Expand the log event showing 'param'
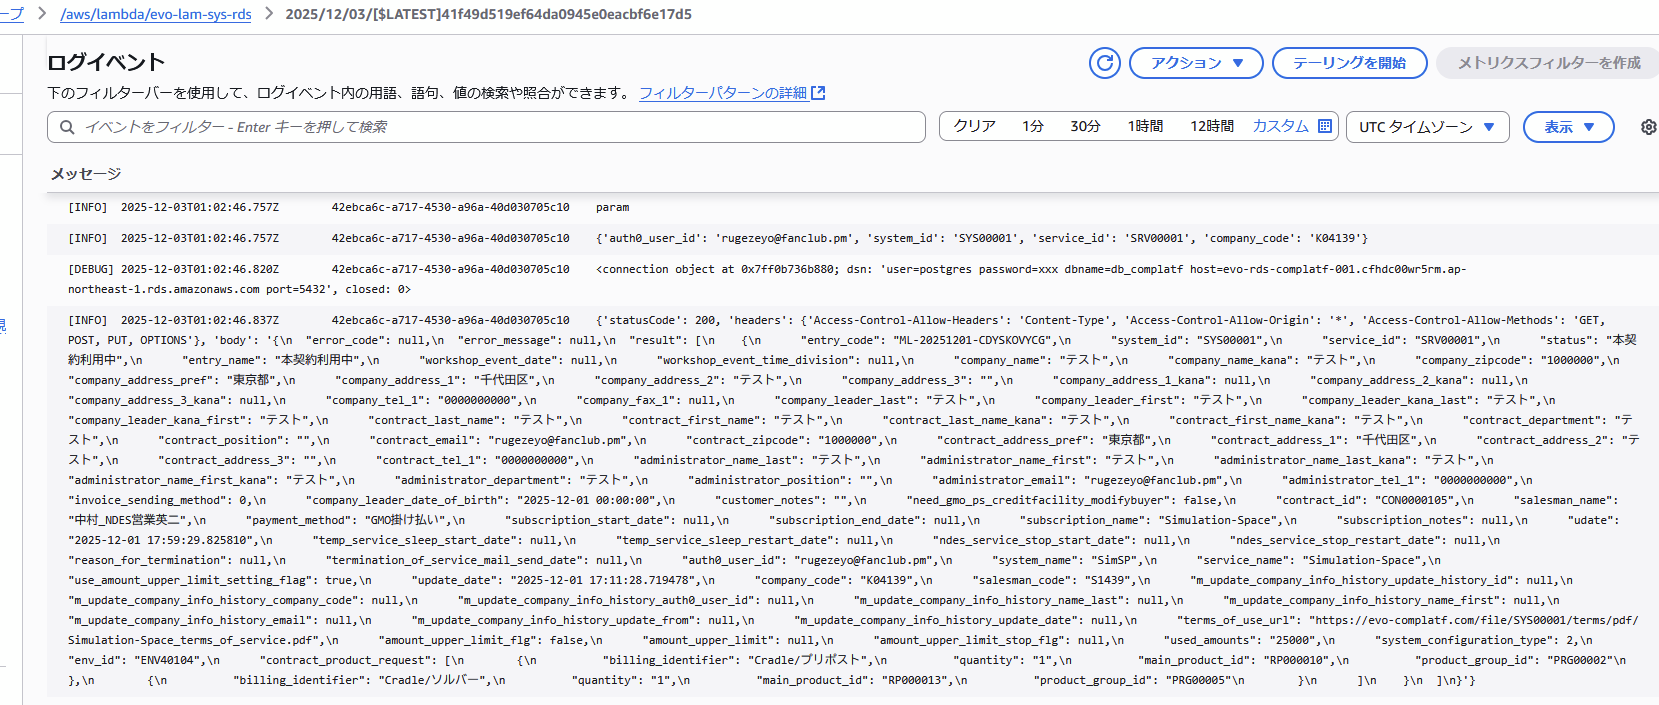Screen dimensions: 1659x705 [x=612, y=208]
